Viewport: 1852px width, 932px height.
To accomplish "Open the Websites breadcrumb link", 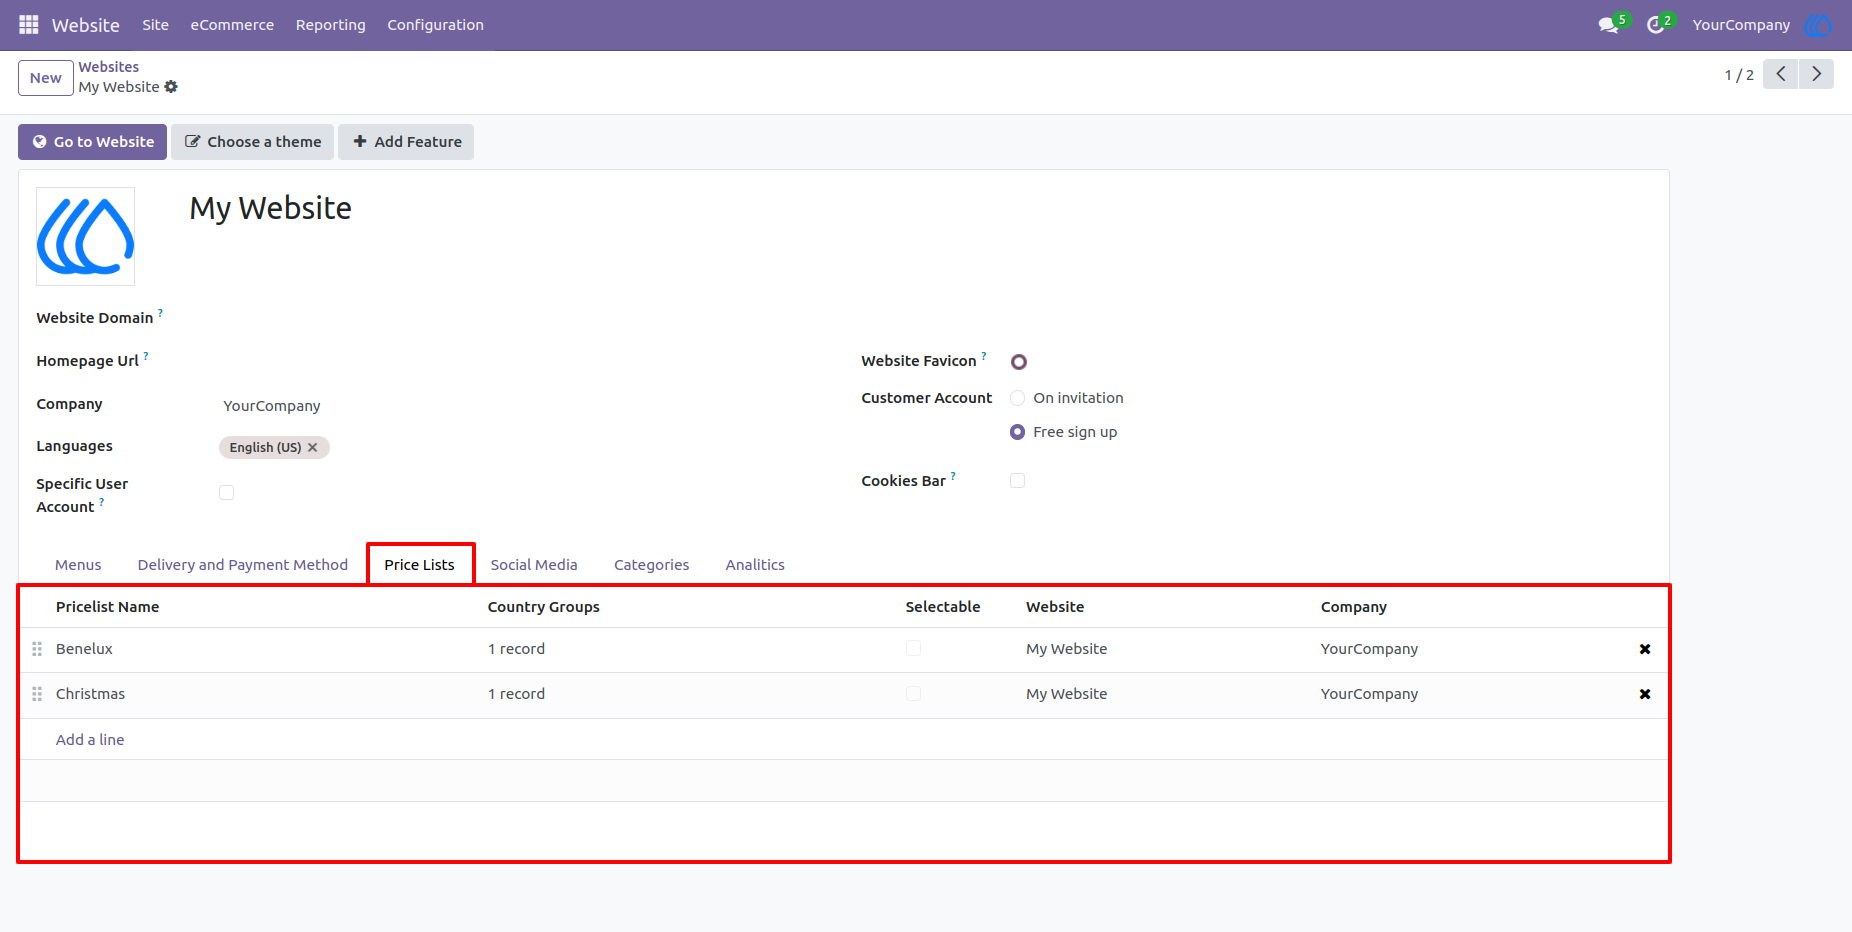I will [x=109, y=67].
